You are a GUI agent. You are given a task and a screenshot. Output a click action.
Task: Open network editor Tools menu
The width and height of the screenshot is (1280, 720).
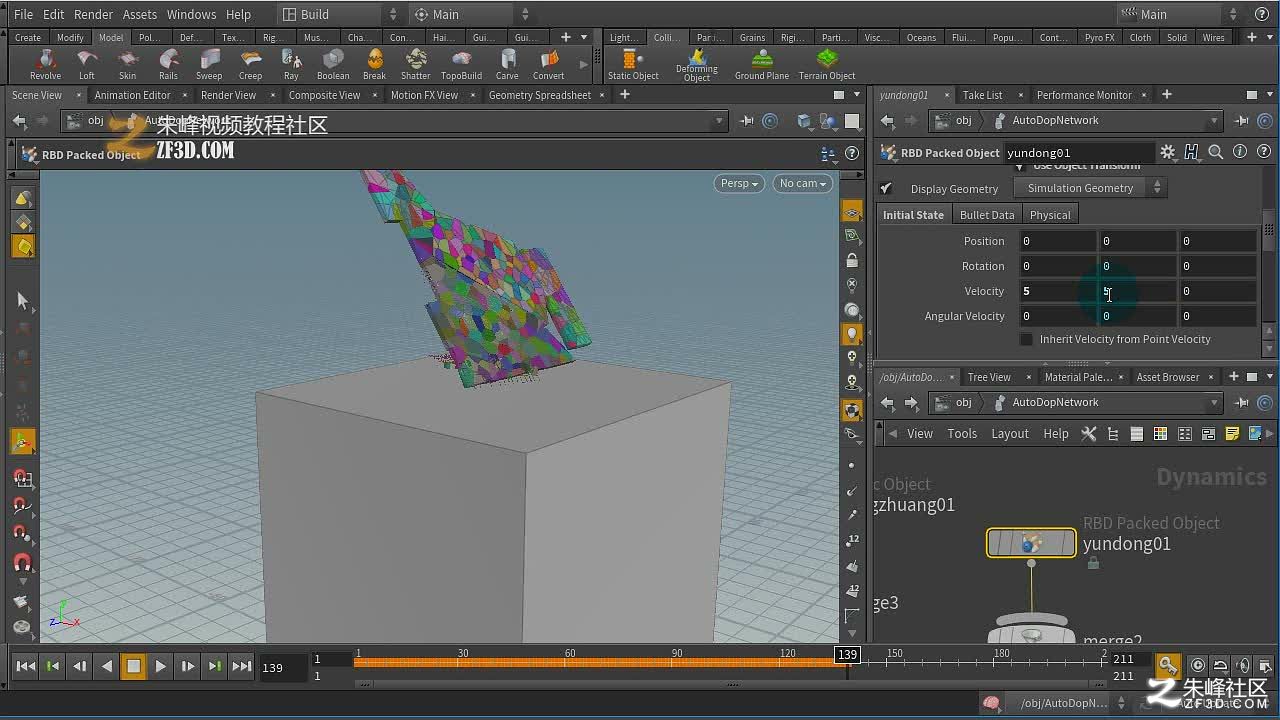pyautogui.click(x=962, y=434)
